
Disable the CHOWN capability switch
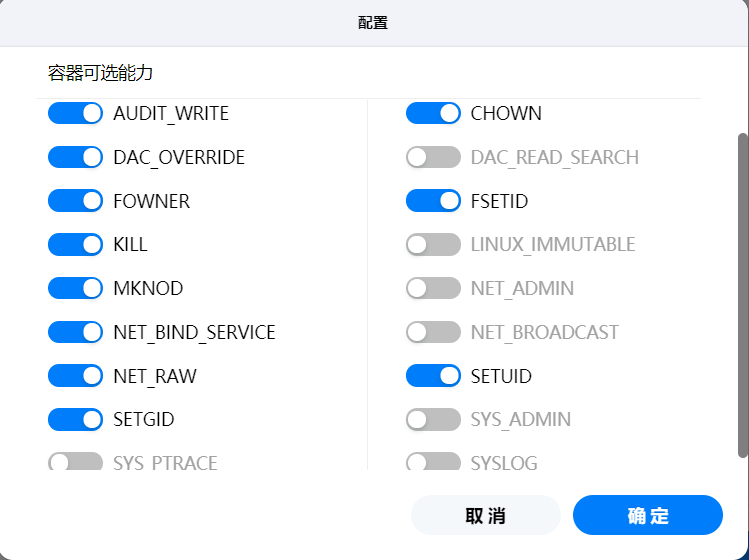(x=433, y=113)
